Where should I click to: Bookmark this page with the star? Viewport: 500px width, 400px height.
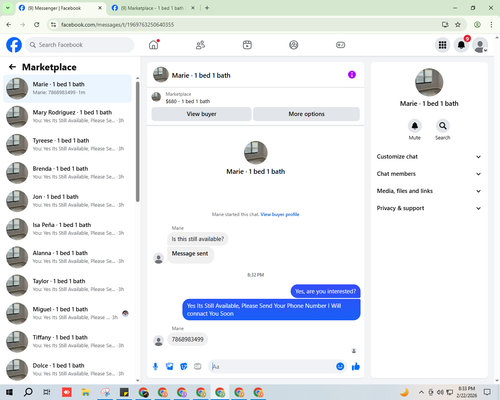[x=458, y=25]
